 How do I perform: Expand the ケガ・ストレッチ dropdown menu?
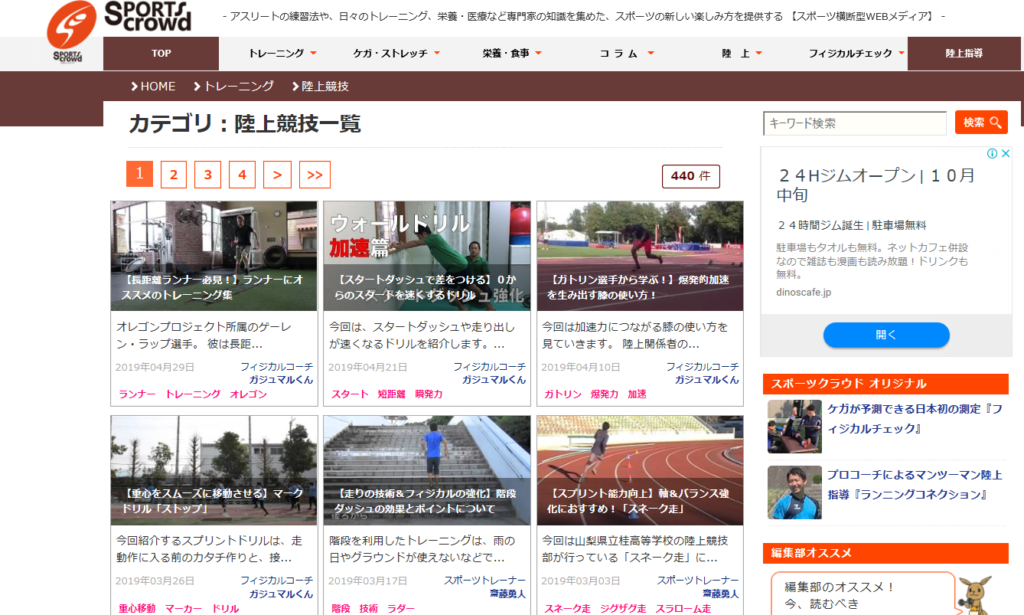pos(396,54)
